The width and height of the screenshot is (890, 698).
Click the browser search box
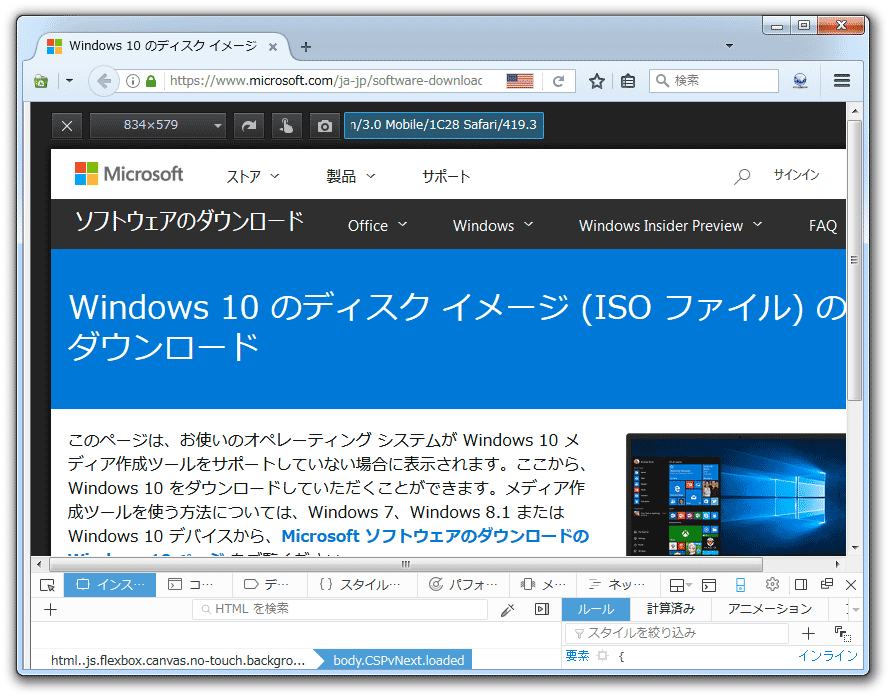(714, 81)
